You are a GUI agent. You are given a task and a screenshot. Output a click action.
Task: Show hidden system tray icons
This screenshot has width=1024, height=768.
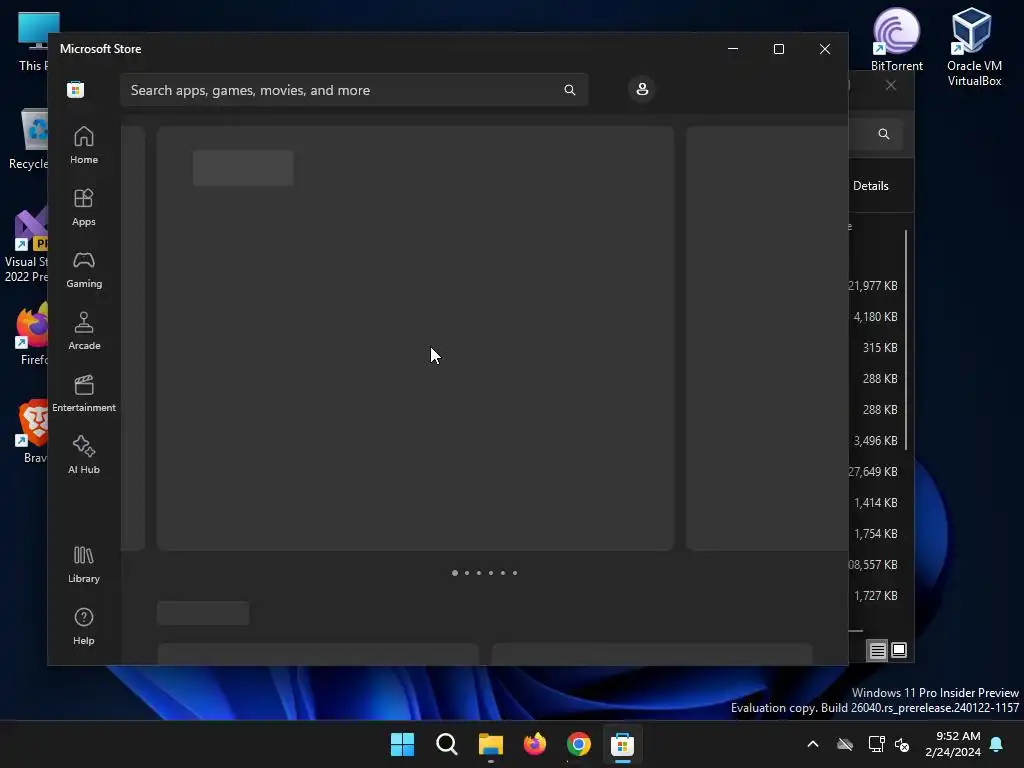(x=812, y=744)
